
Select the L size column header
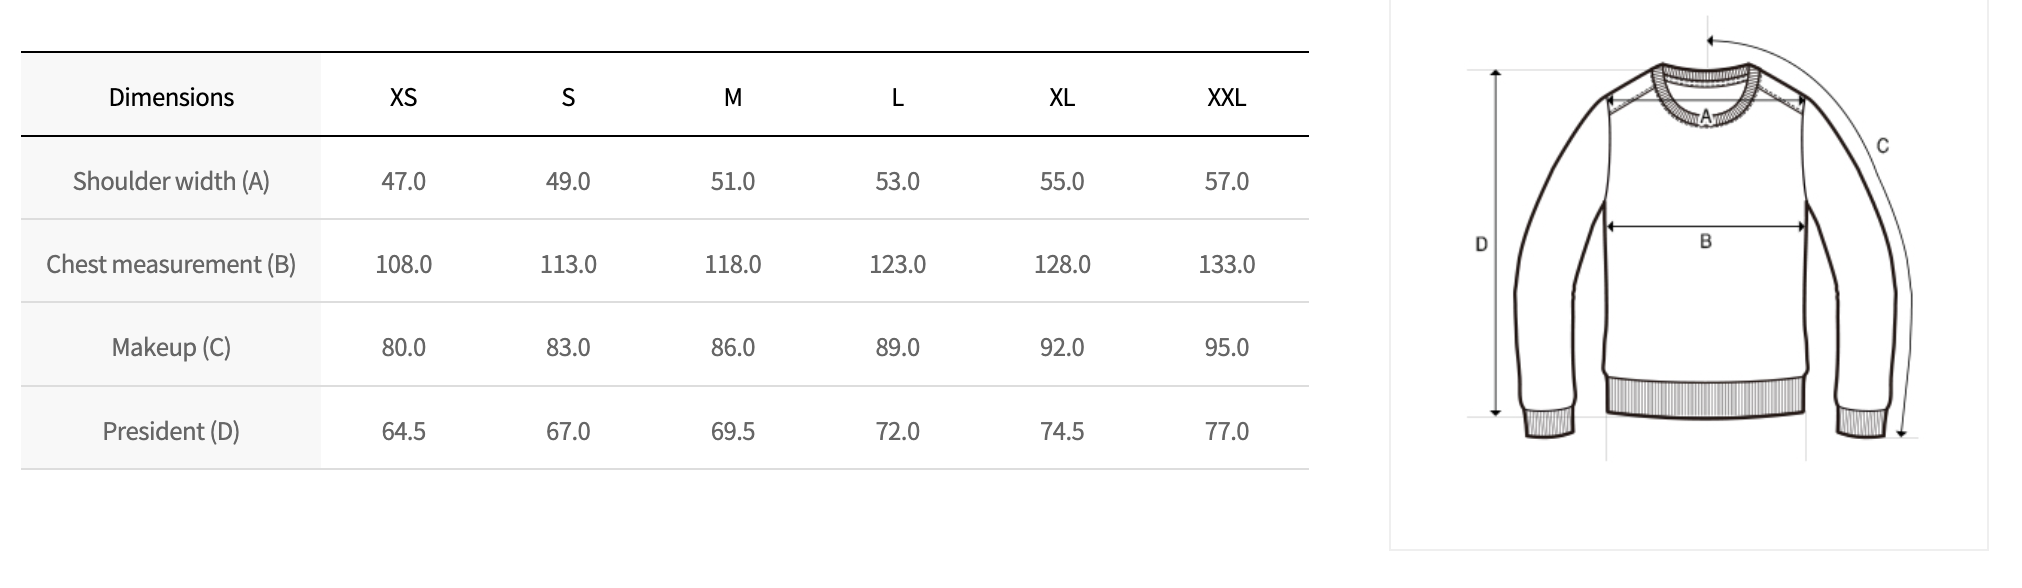(x=897, y=97)
